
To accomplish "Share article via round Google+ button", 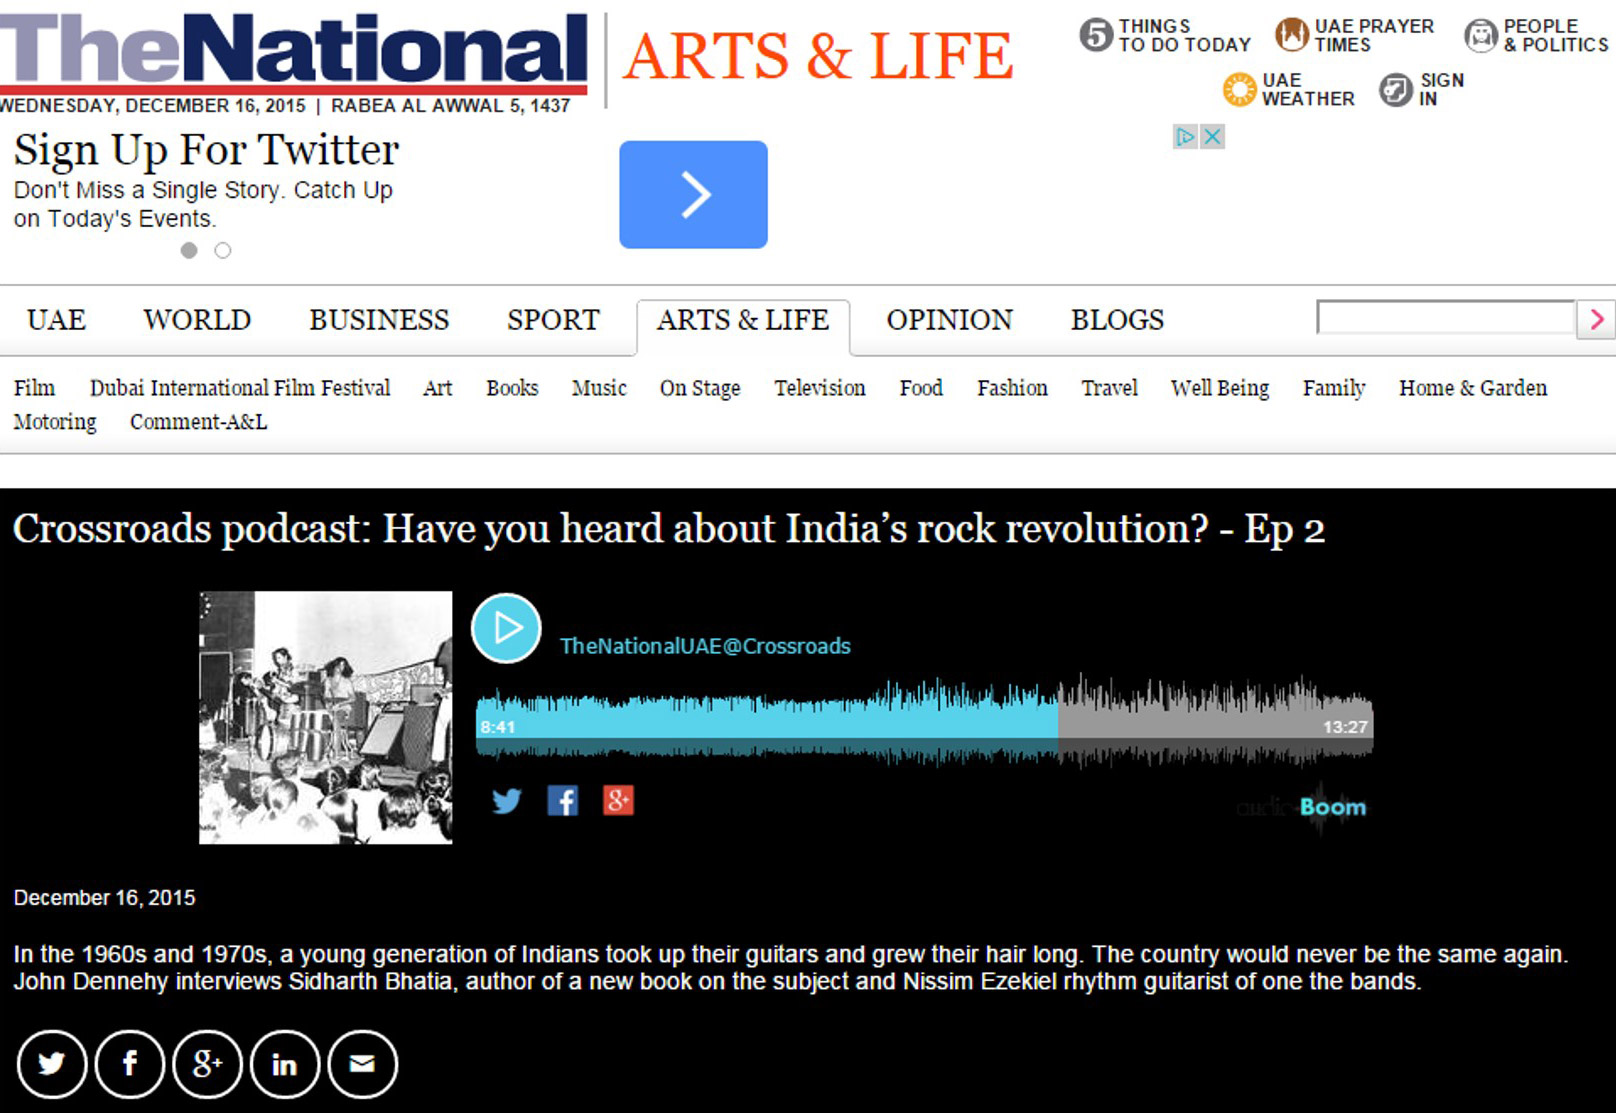I will tap(207, 1064).
